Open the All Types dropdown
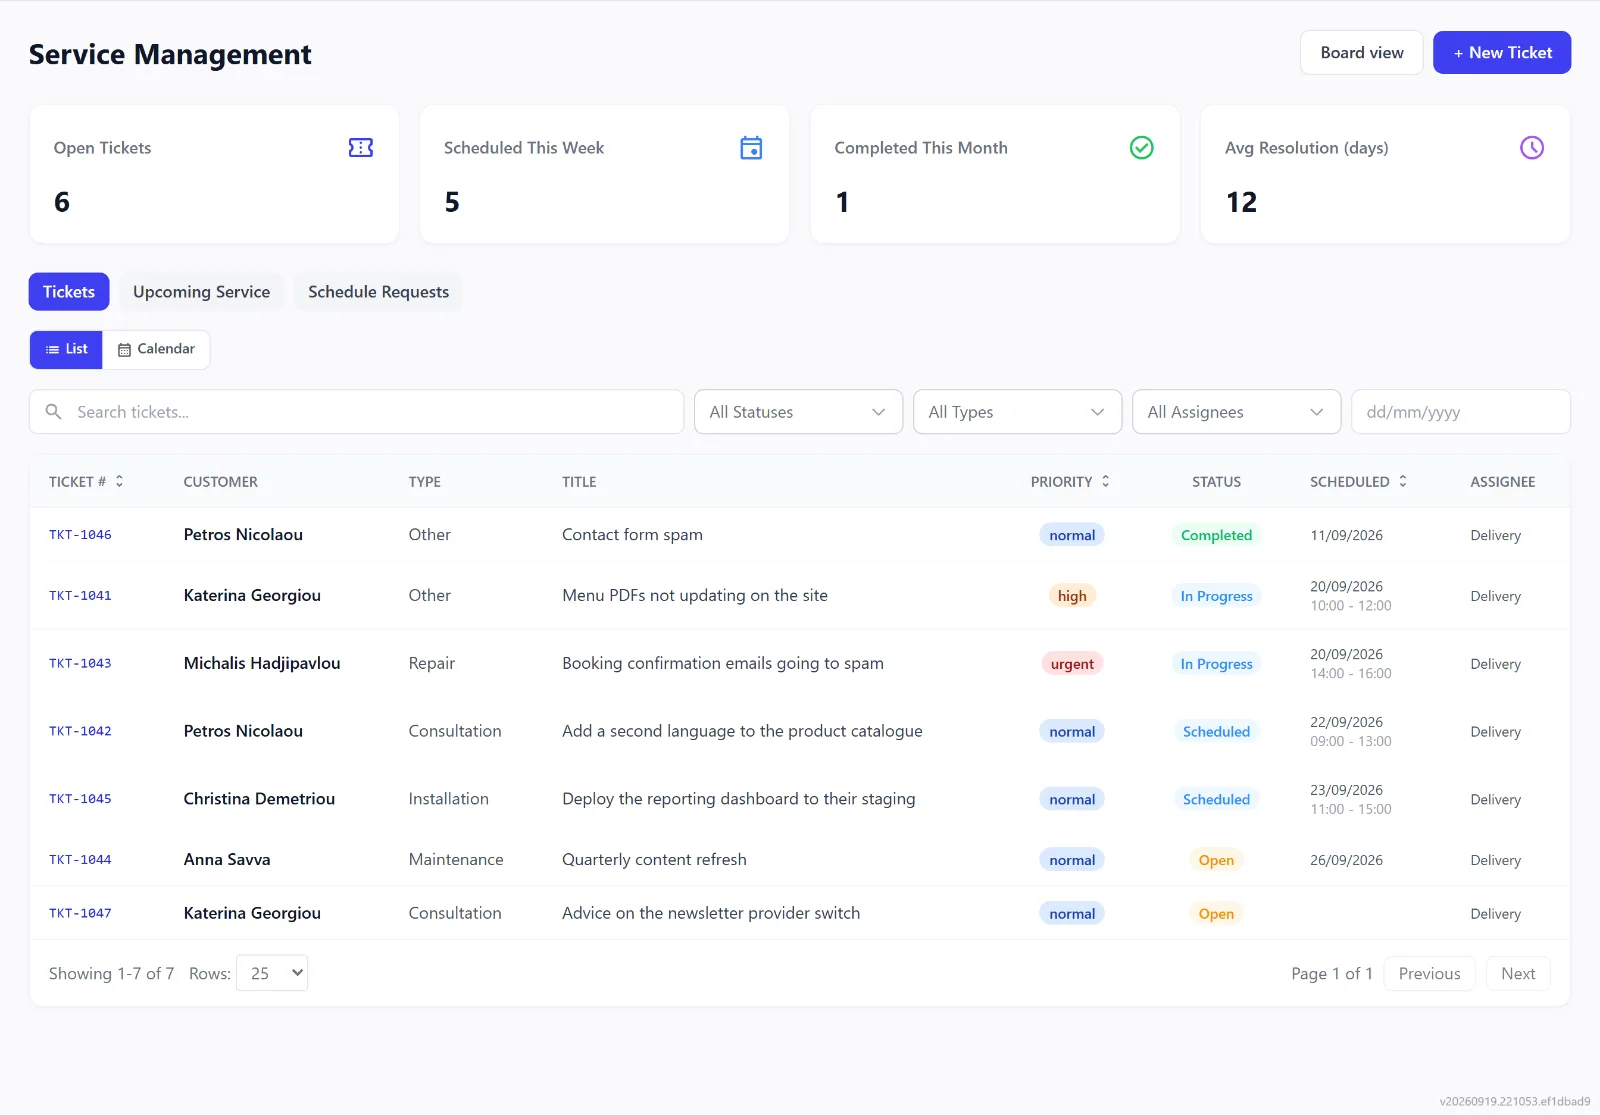 pyautogui.click(x=1017, y=412)
